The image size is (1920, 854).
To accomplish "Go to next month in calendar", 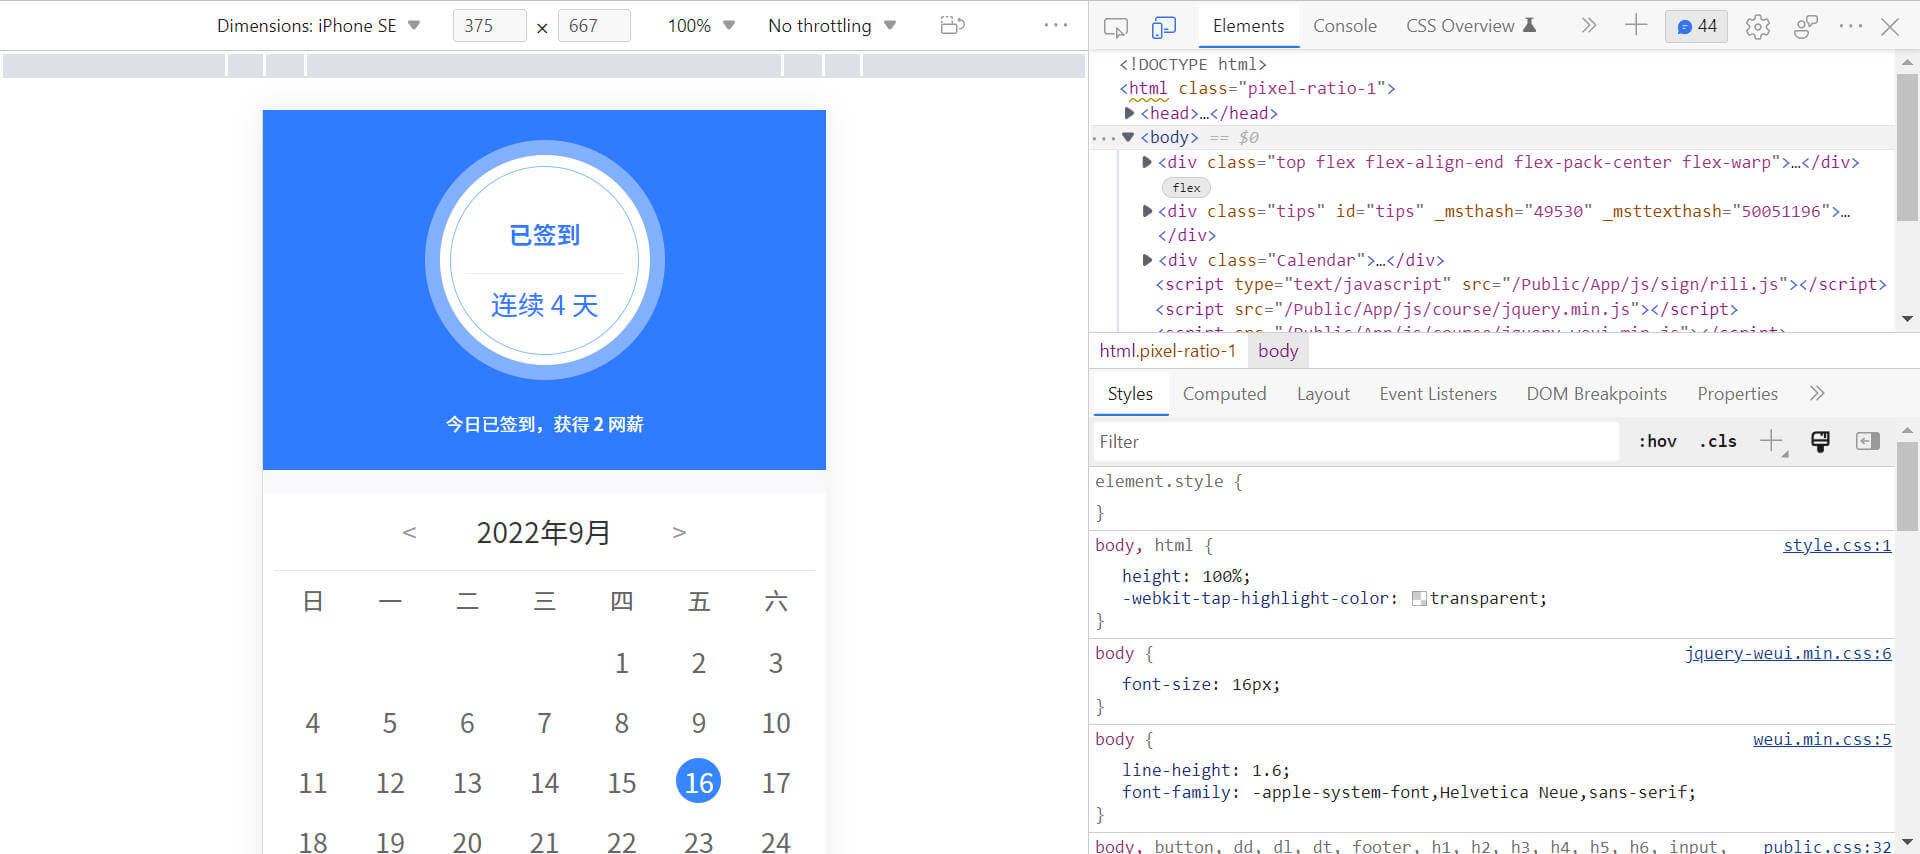I will pyautogui.click(x=679, y=533).
